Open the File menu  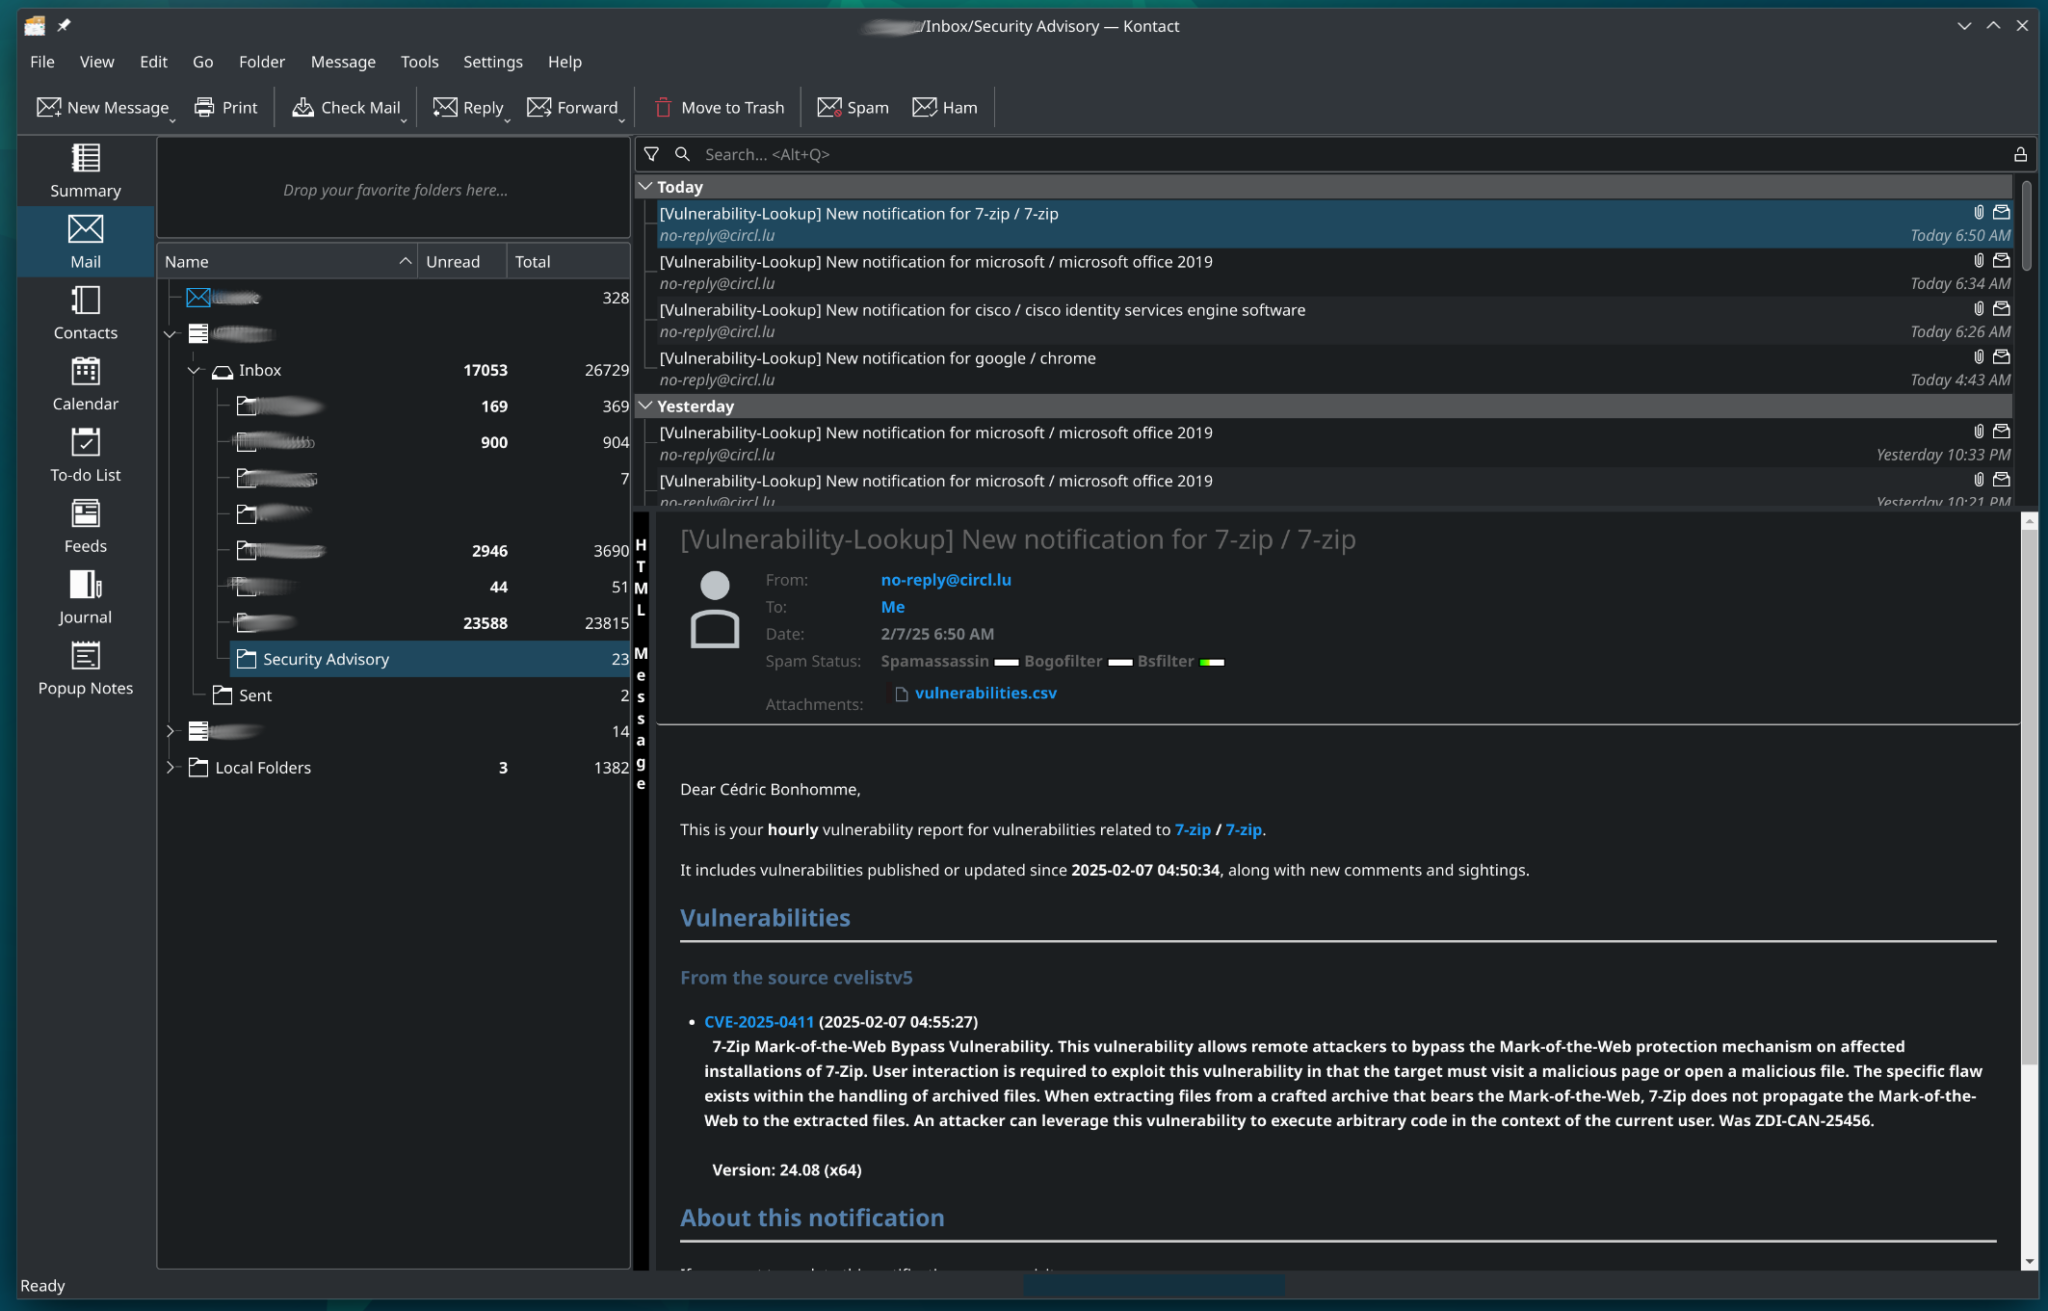pos(42,61)
